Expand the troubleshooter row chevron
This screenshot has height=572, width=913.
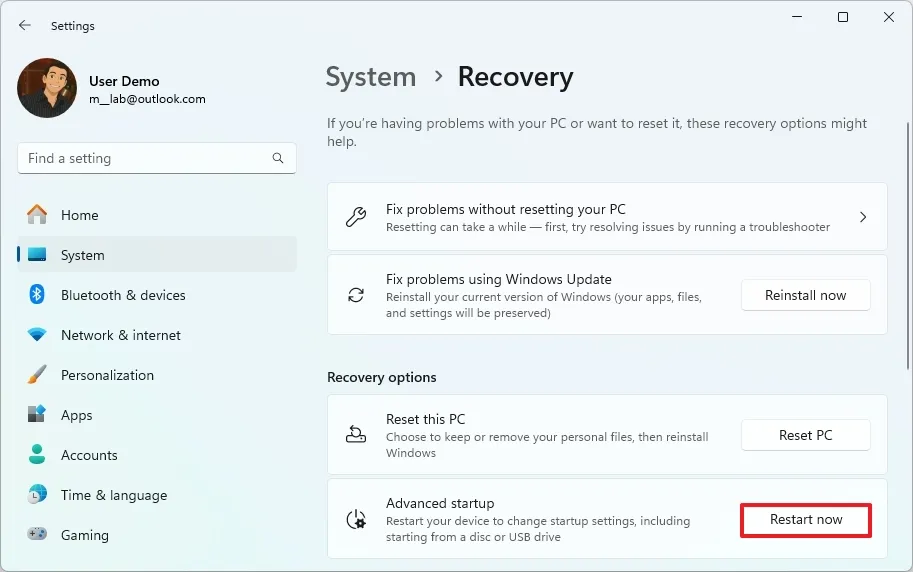pyautogui.click(x=863, y=217)
